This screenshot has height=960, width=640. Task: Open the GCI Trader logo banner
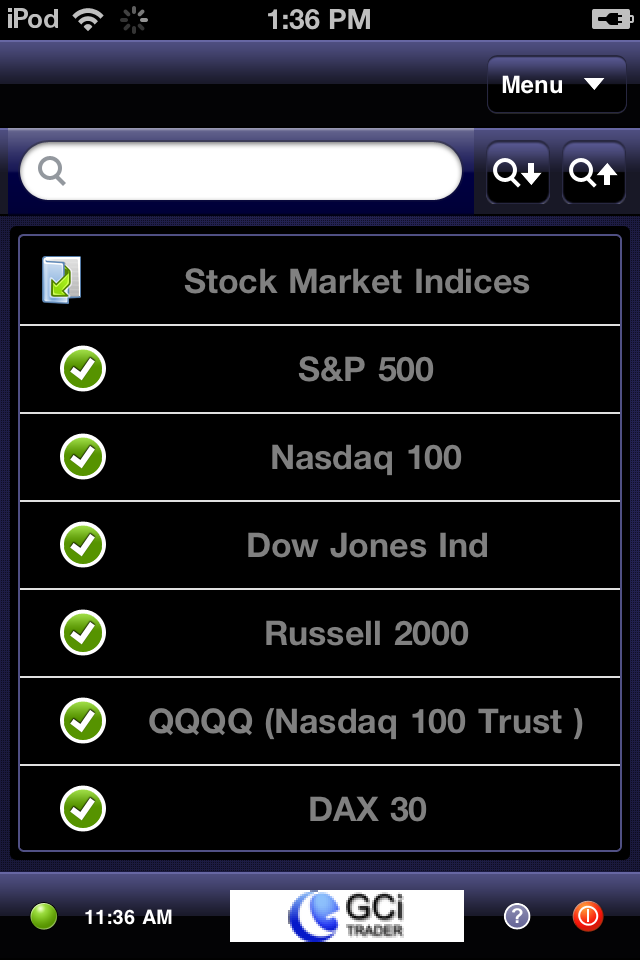pyautogui.click(x=347, y=916)
